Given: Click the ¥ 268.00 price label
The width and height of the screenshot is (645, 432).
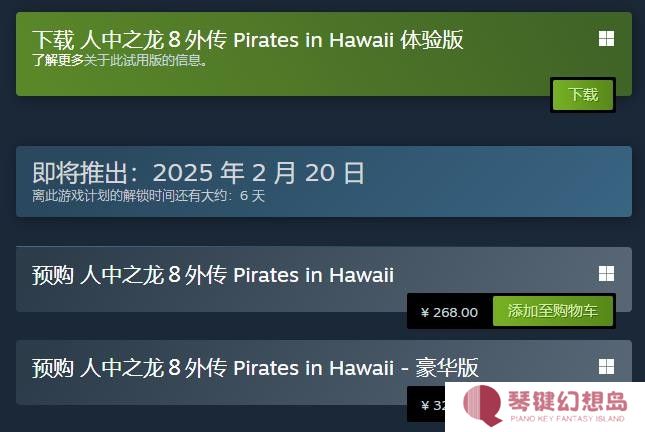Looking at the screenshot, I should tap(449, 312).
